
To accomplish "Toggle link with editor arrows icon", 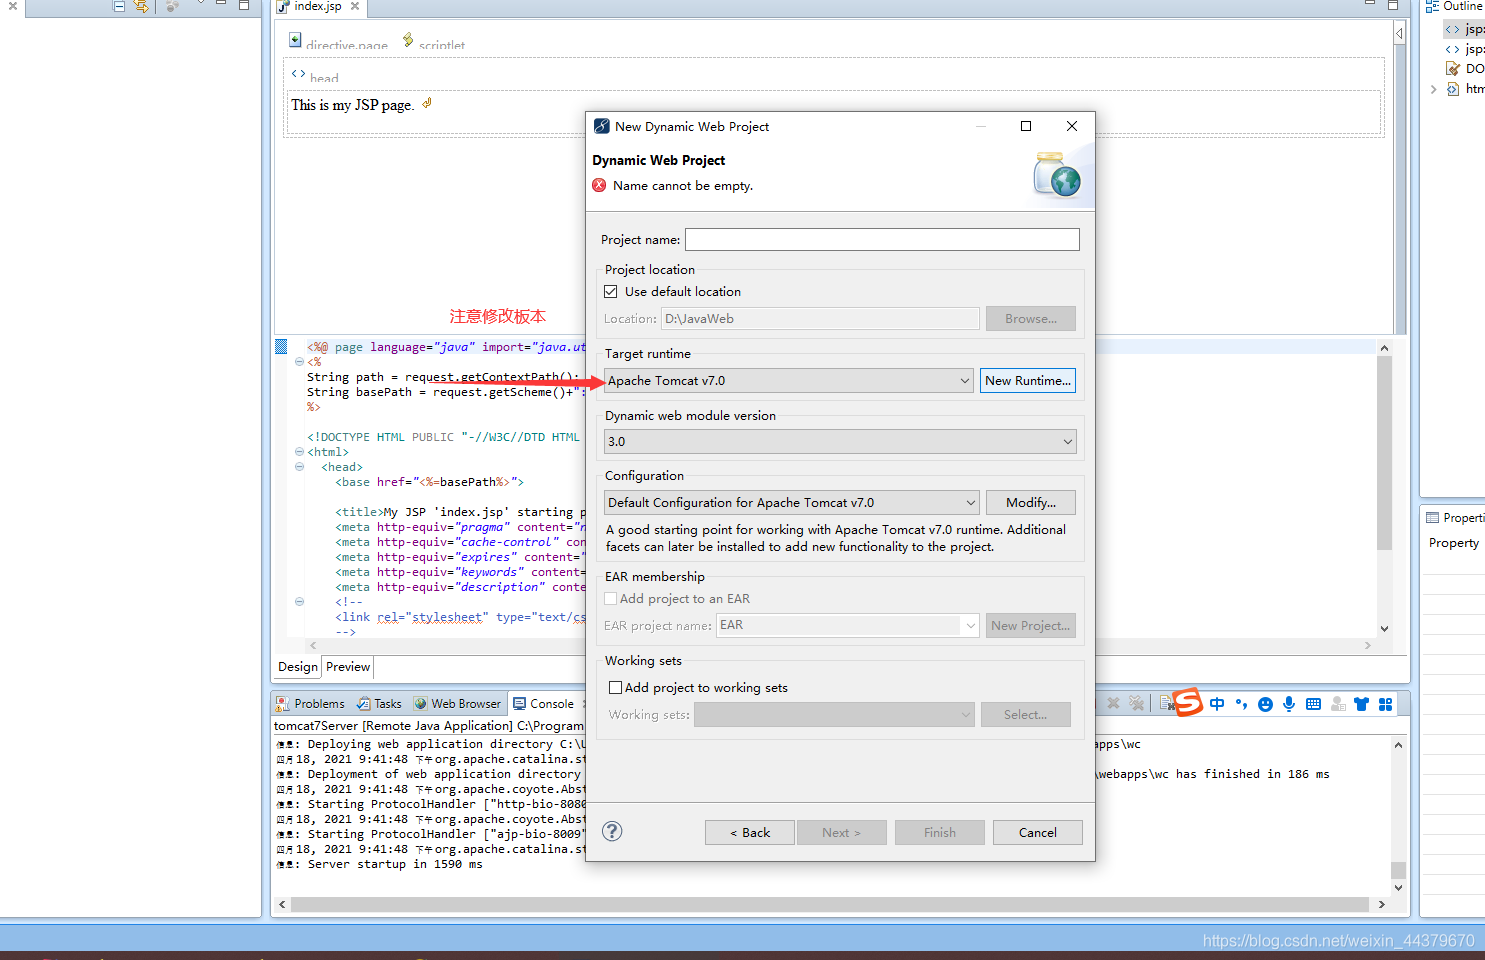I will (x=141, y=6).
